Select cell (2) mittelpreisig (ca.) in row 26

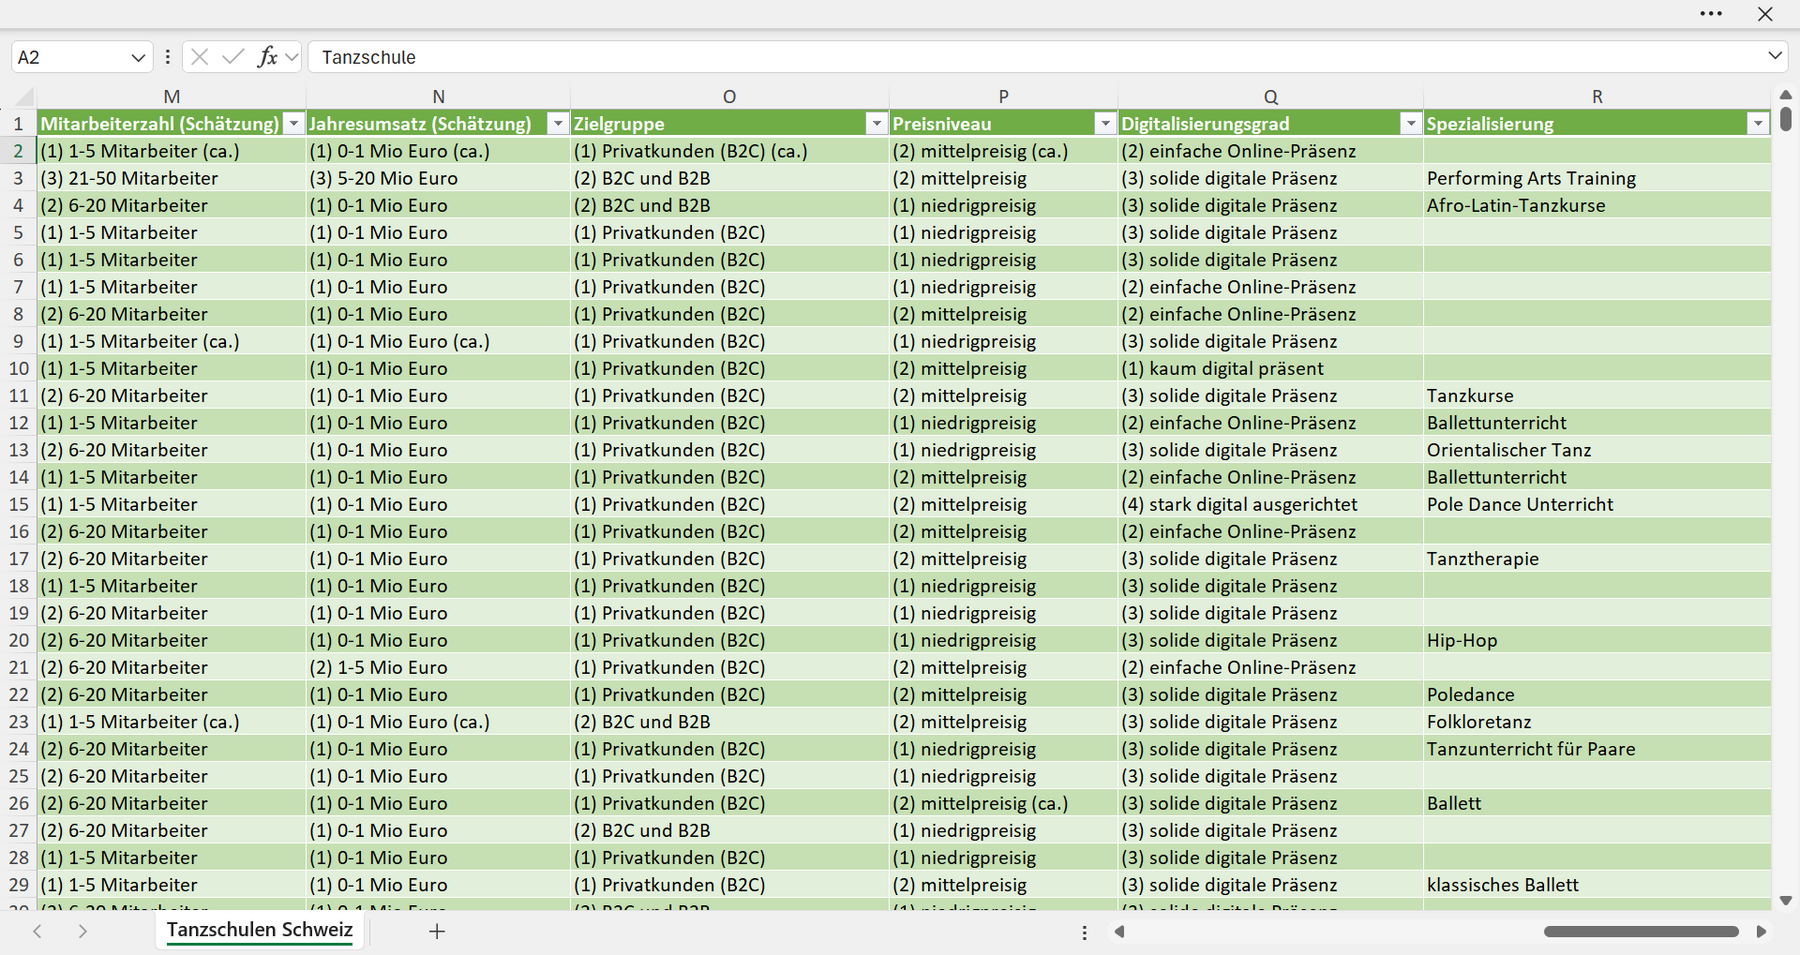coord(1003,803)
